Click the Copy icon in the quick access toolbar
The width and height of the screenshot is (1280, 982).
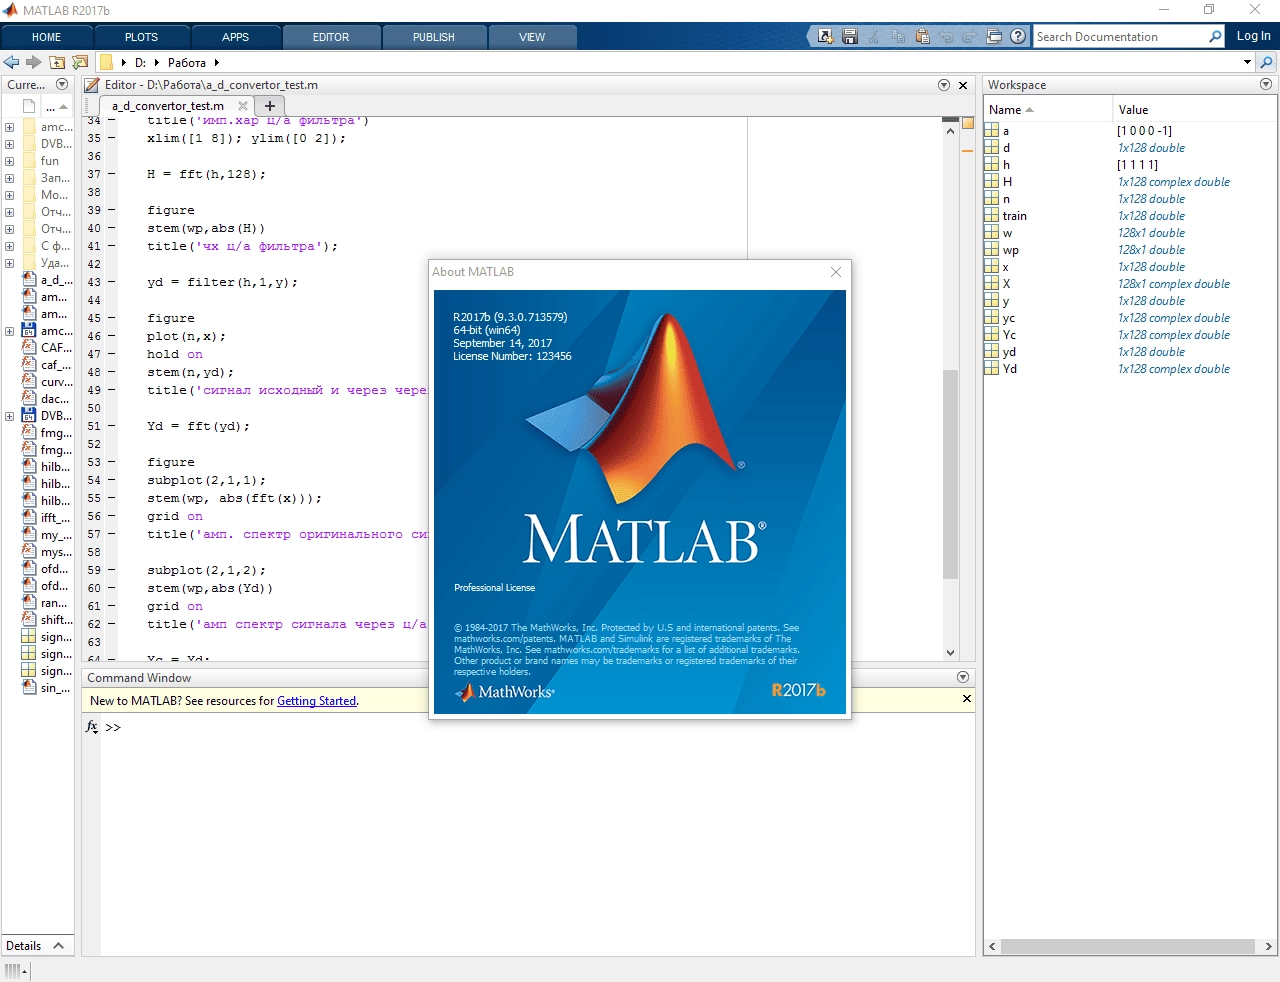(898, 36)
